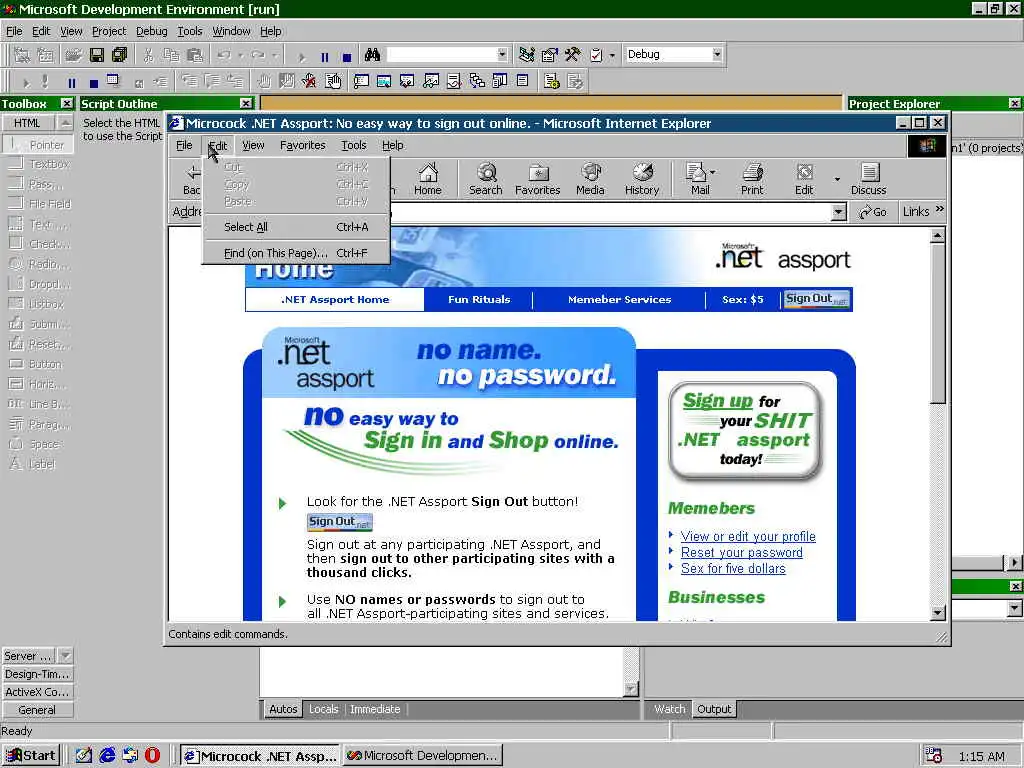Expand the Server toolbox tab dropdown
Image resolution: width=1024 pixels, height=768 pixels.
[x=65, y=655]
